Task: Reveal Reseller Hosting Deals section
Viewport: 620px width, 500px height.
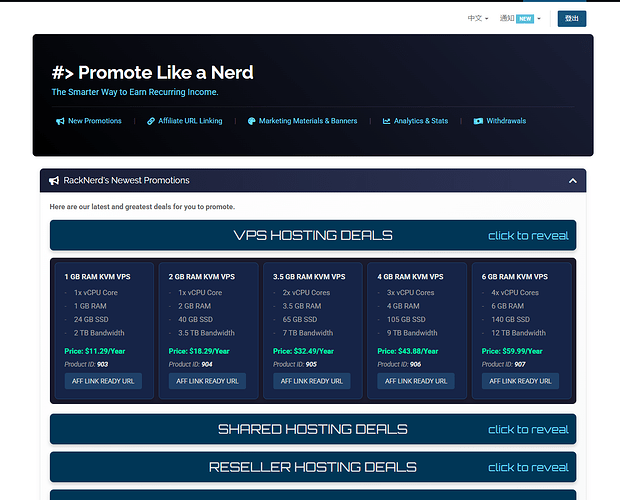Action: click(313, 467)
